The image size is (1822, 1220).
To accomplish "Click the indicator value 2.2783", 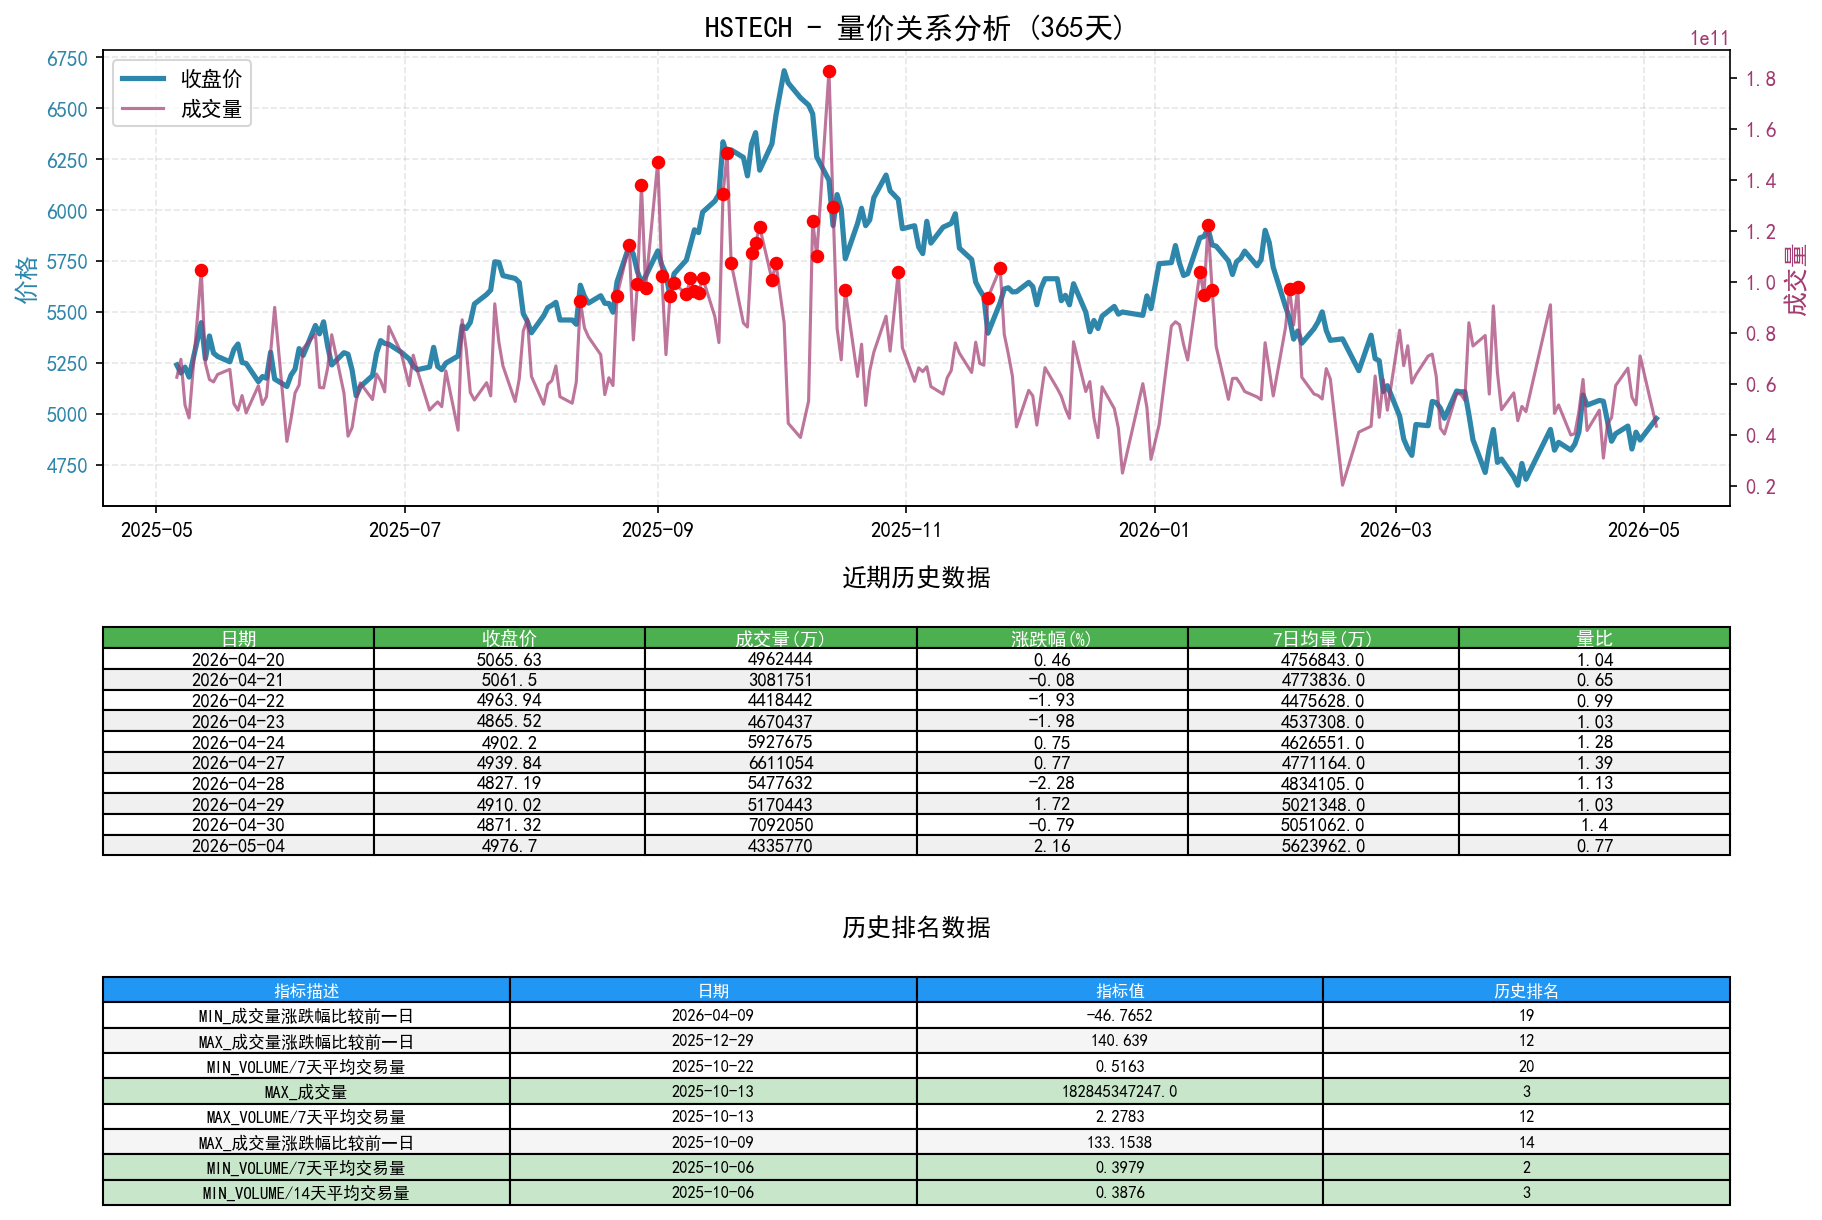I will coord(1120,1117).
